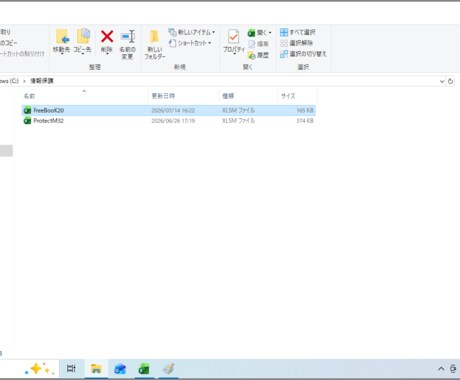Screen dimensions: 460x380
Task: Click the Excel icon beside ProtectM32
Action: coord(27,121)
